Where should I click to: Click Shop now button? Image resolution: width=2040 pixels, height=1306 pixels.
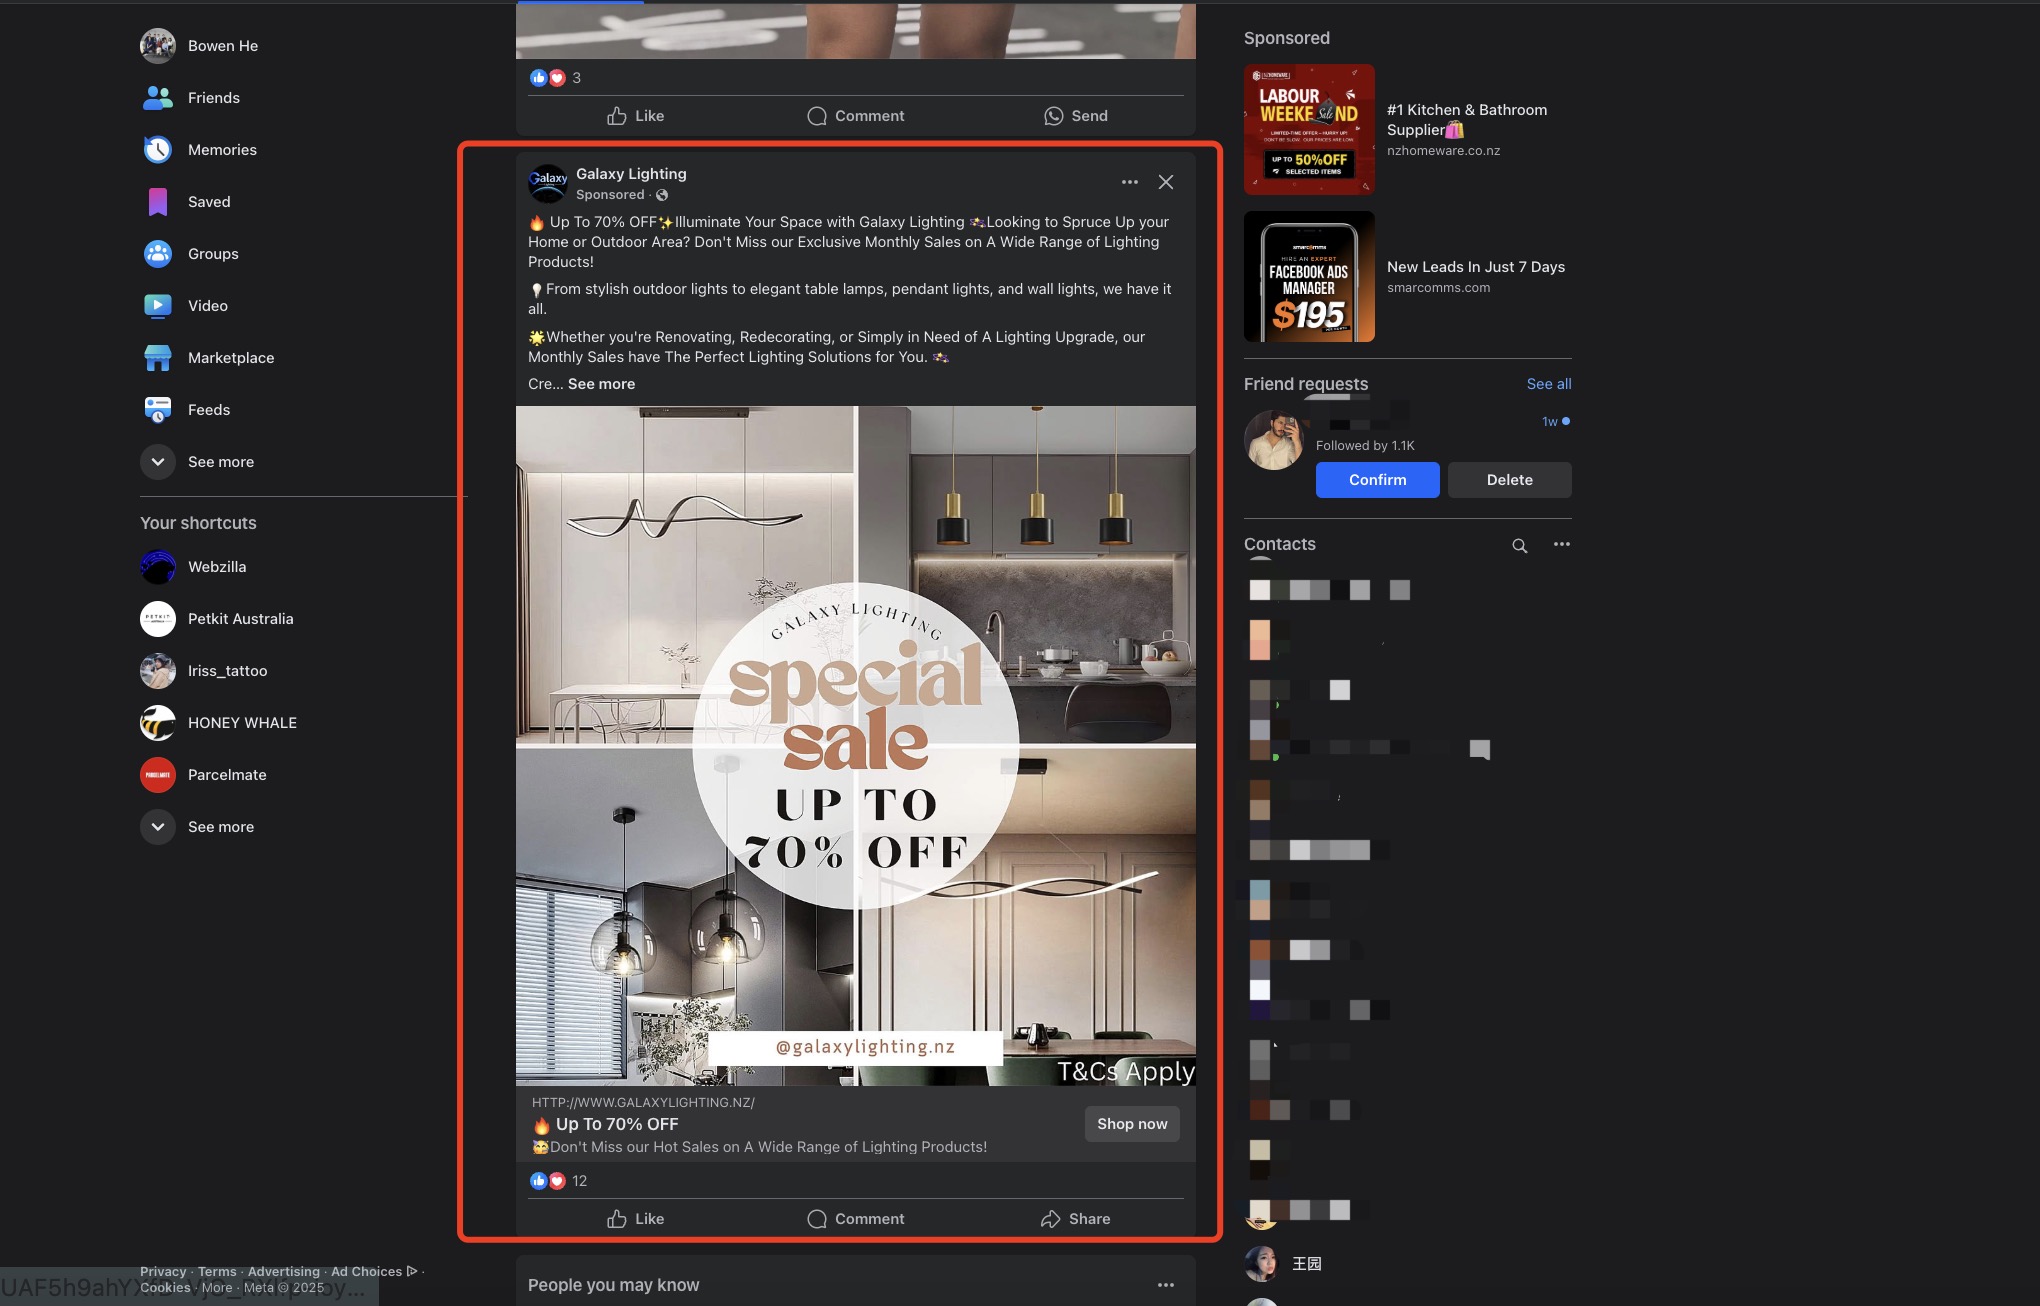[1132, 1124]
